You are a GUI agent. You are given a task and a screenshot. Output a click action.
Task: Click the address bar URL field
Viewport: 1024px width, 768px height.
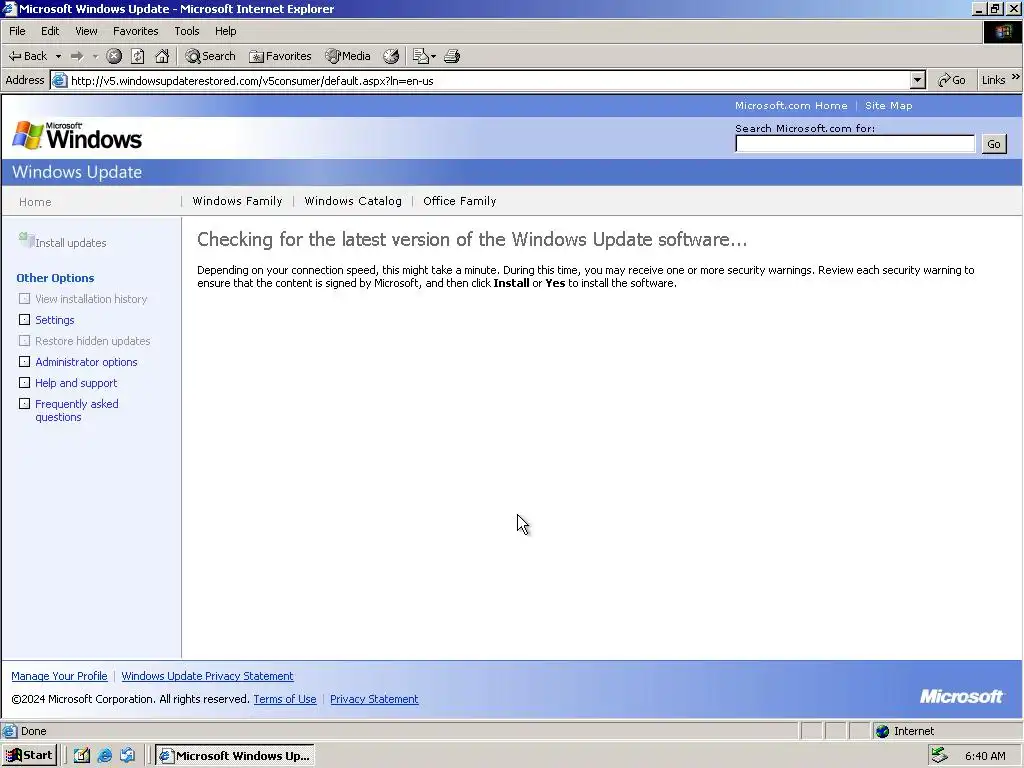click(x=488, y=80)
